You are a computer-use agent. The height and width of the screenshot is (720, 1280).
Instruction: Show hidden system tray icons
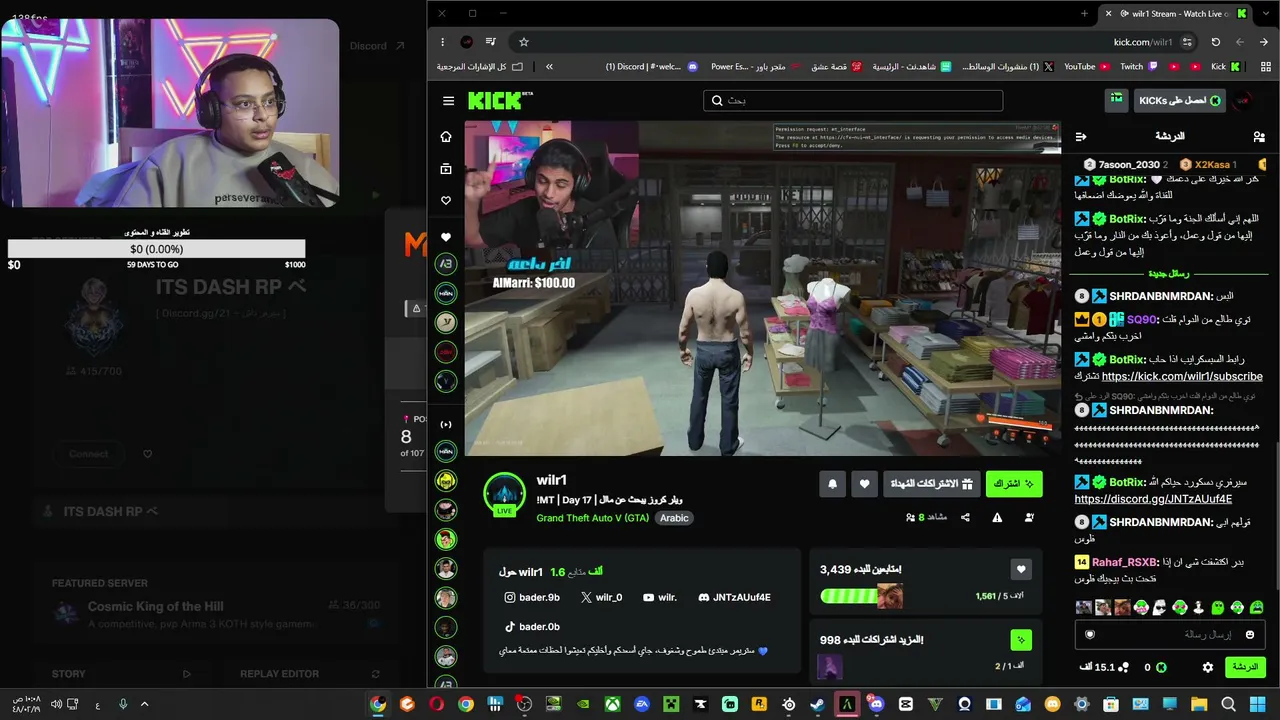pyautogui.click(x=144, y=704)
